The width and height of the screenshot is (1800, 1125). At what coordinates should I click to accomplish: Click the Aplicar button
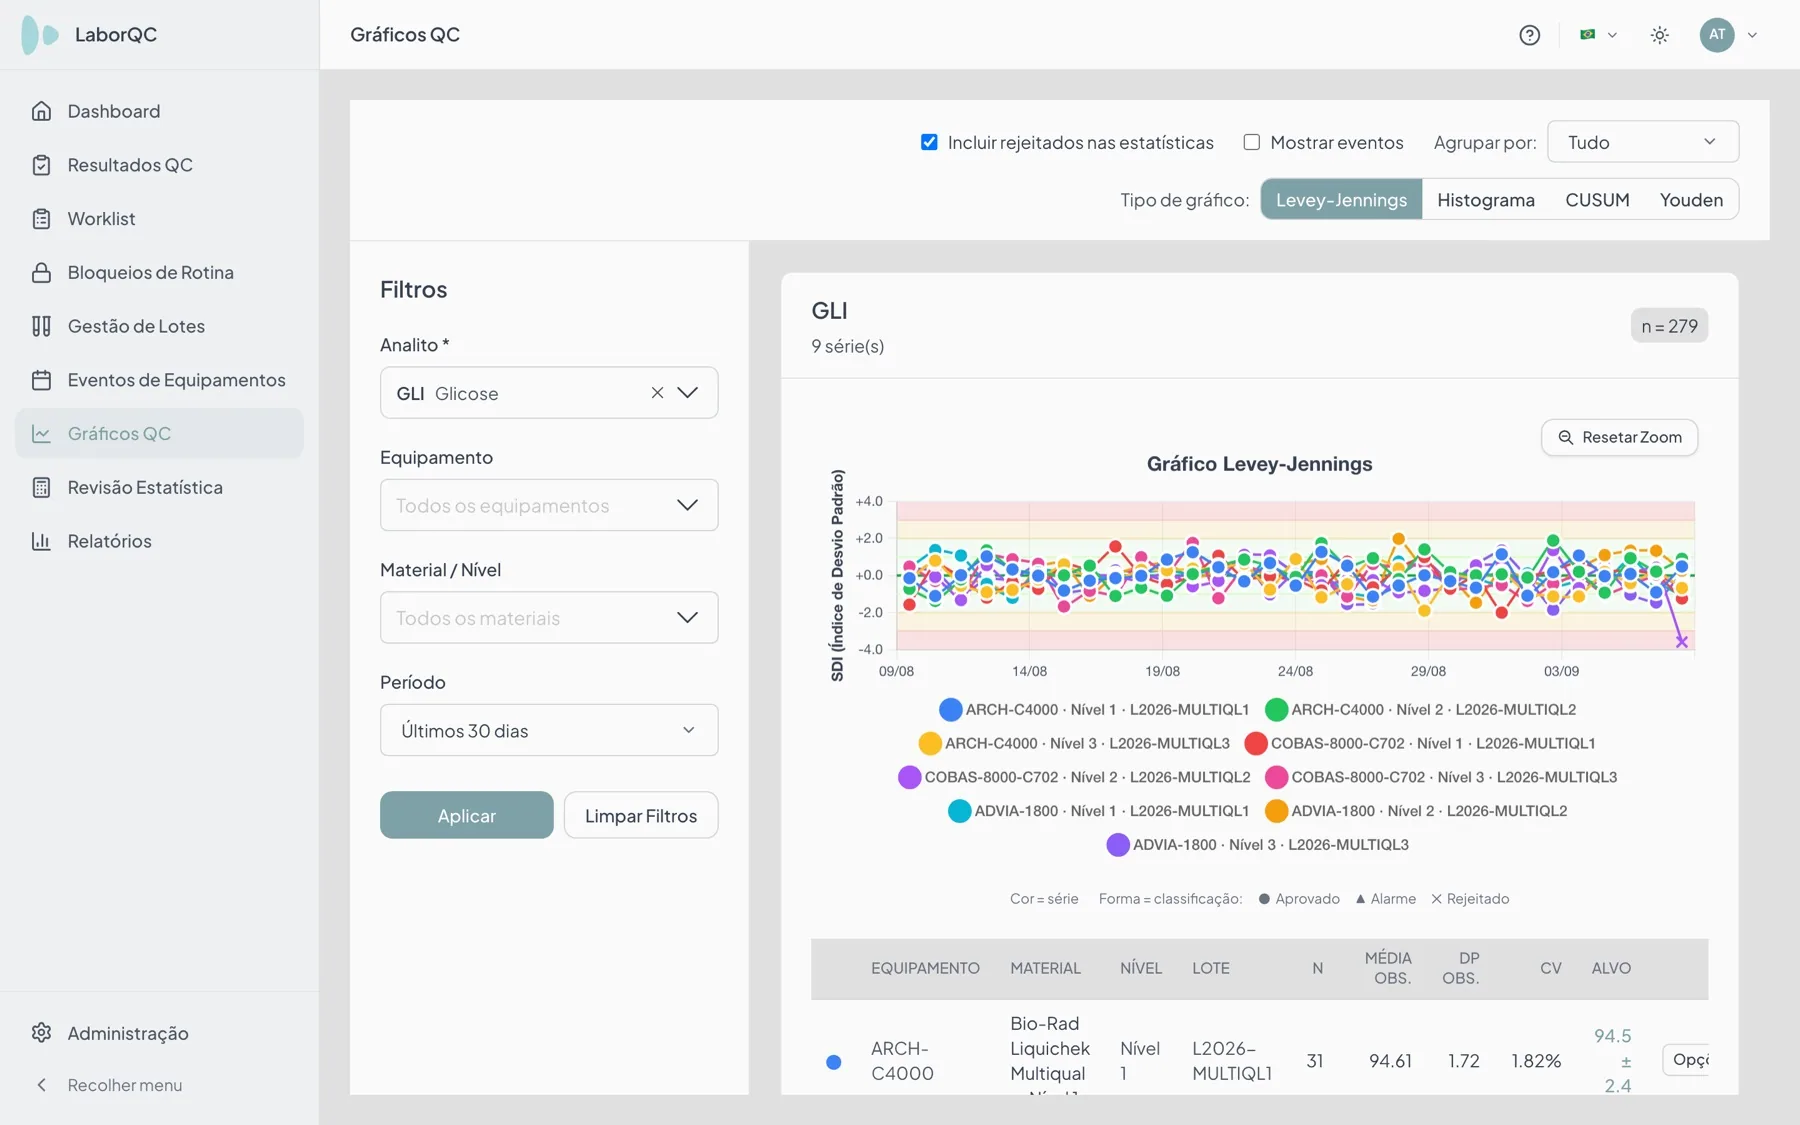point(467,815)
